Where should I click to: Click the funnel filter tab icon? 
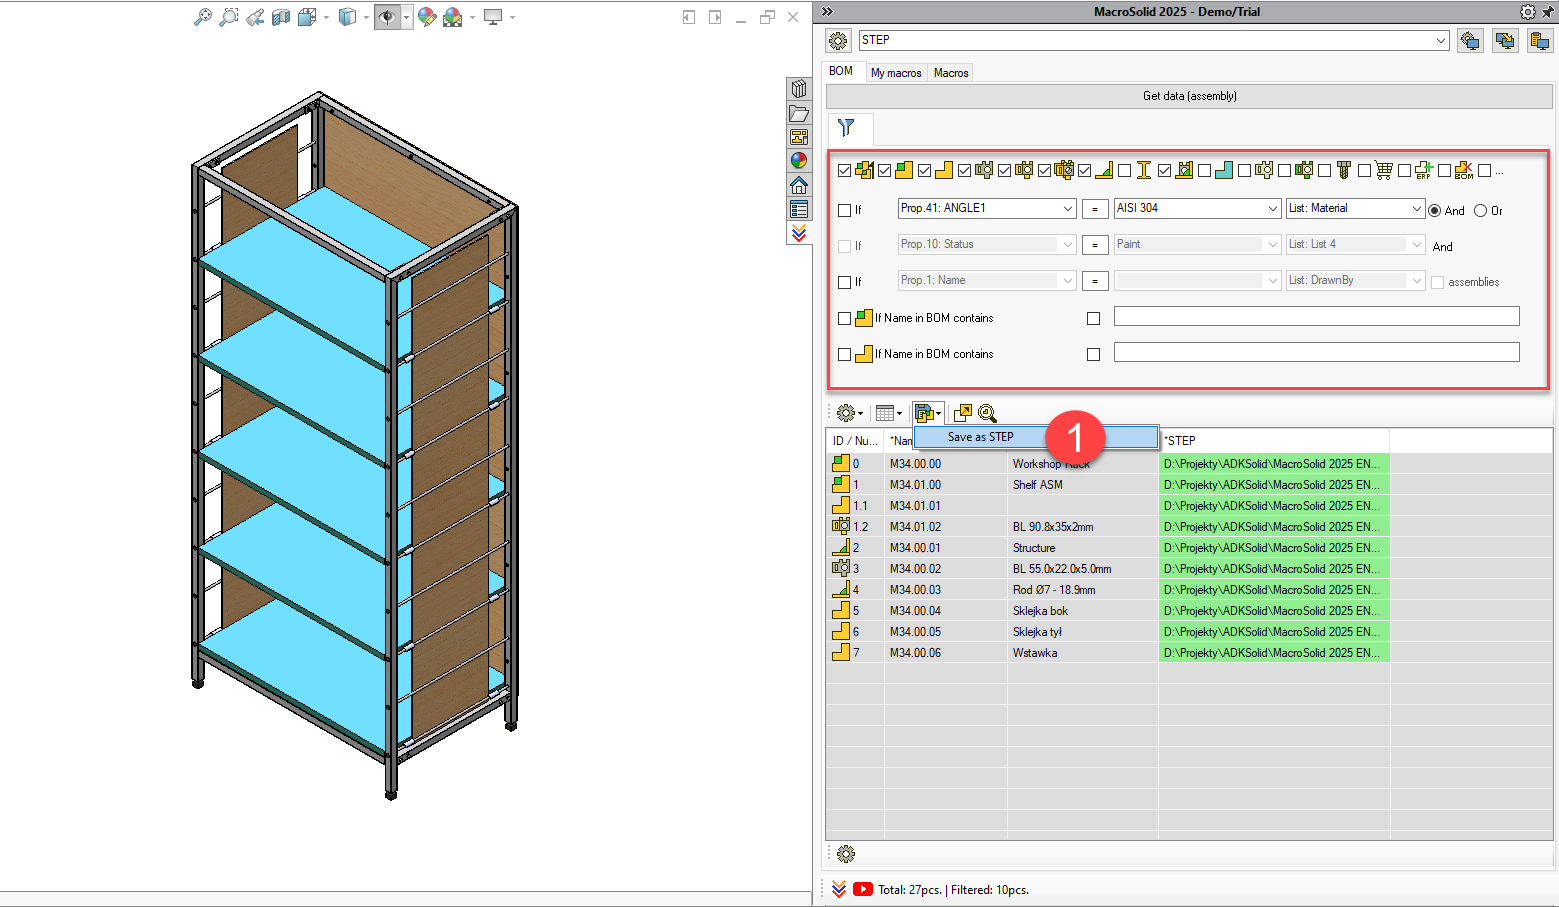point(846,127)
